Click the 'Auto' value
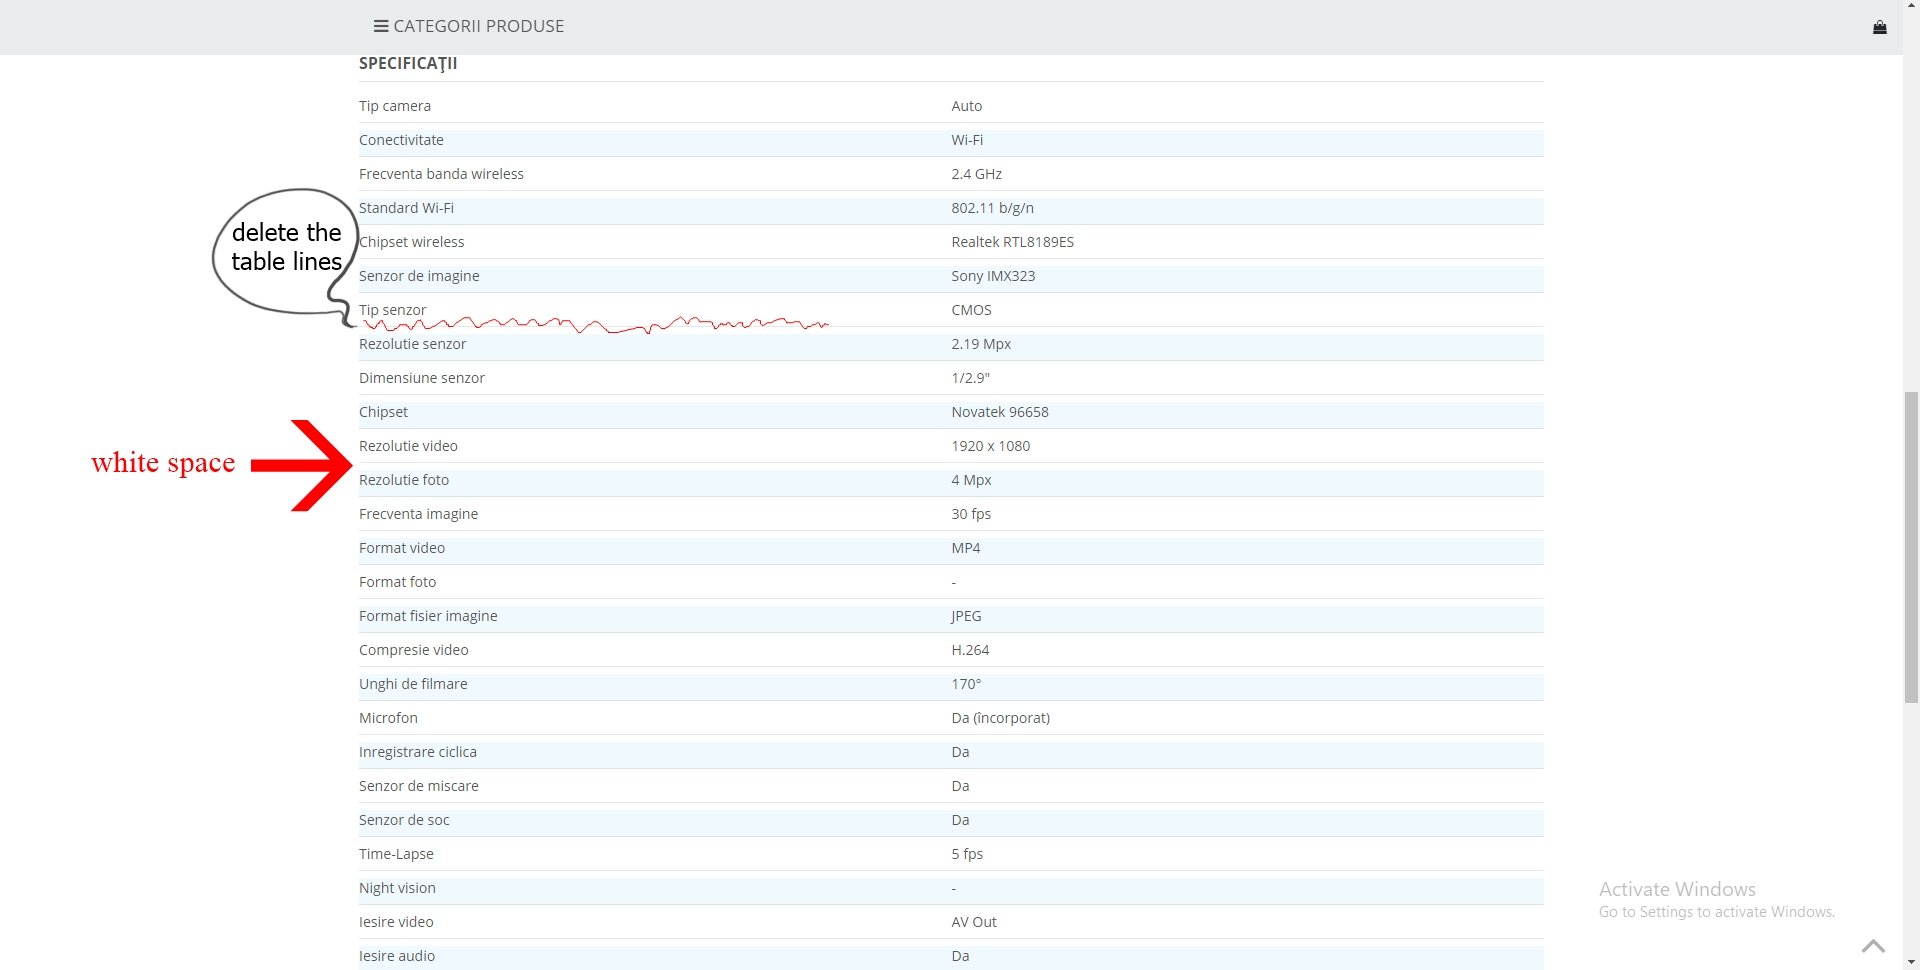This screenshot has width=1920, height=970. tap(966, 106)
